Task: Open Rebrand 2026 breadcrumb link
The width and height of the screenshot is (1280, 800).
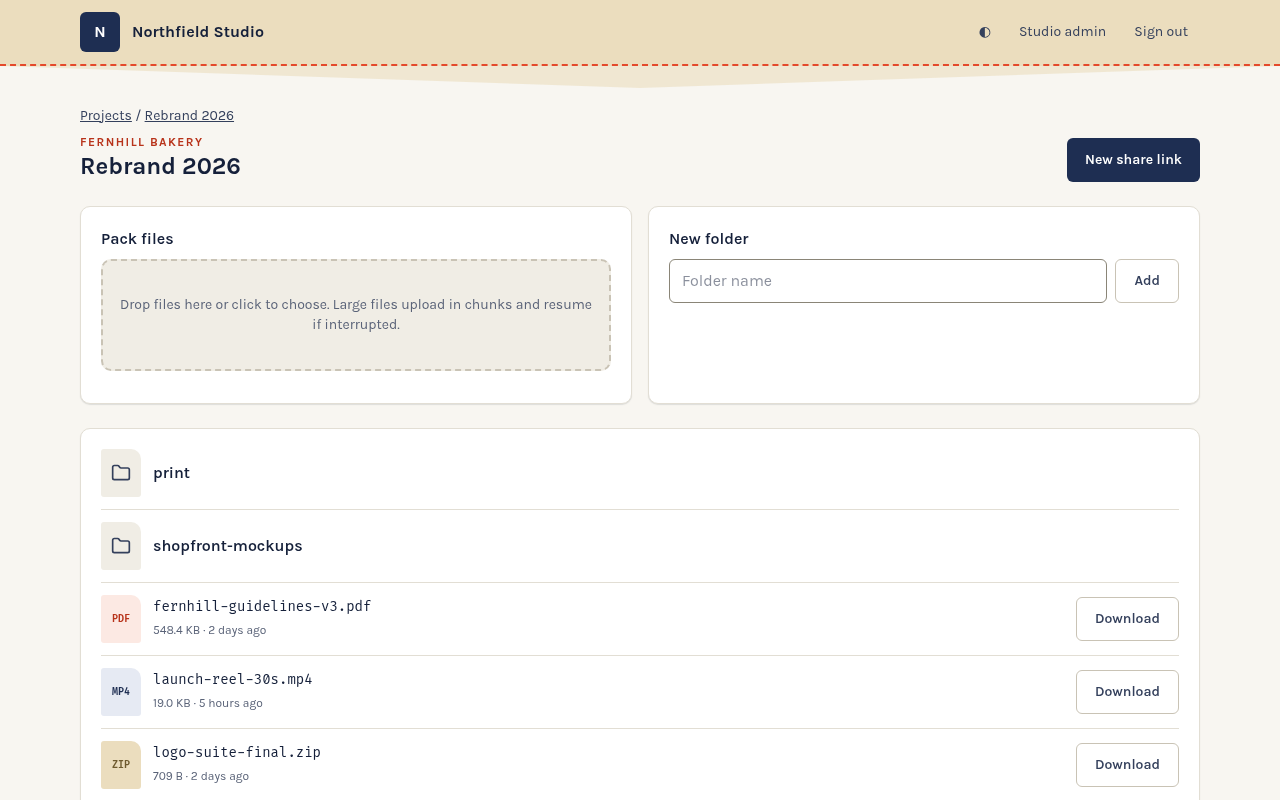Action: (x=189, y=115)
